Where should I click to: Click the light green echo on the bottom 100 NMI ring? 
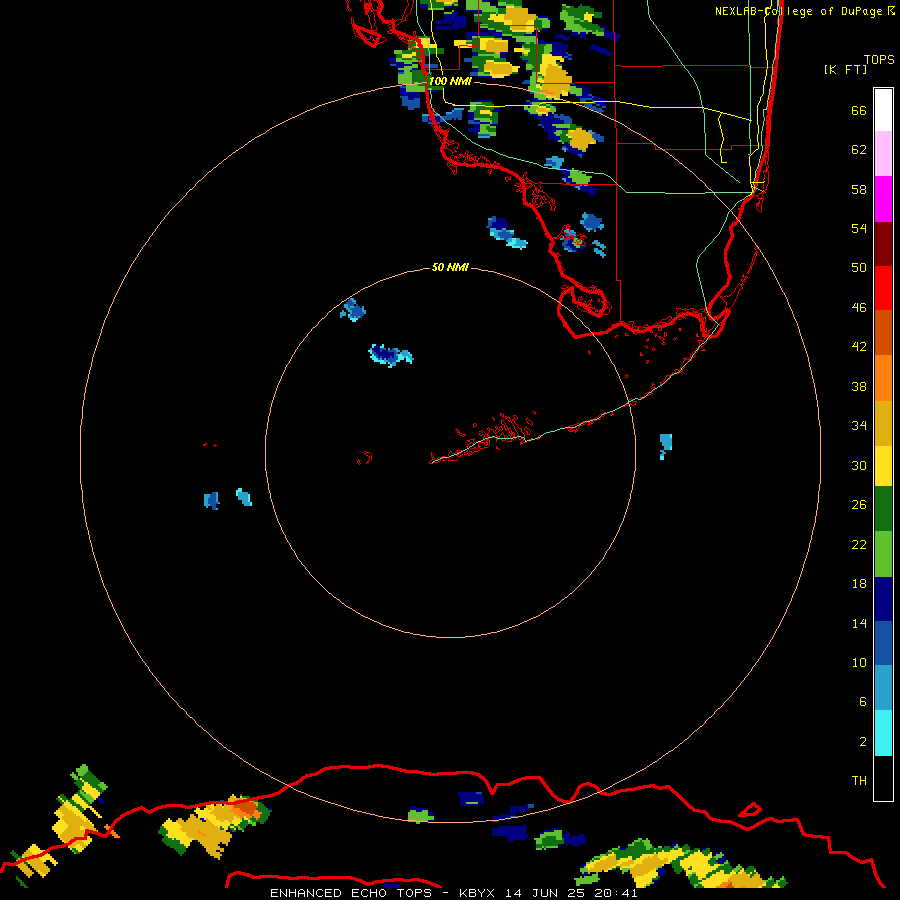[420, 815]
